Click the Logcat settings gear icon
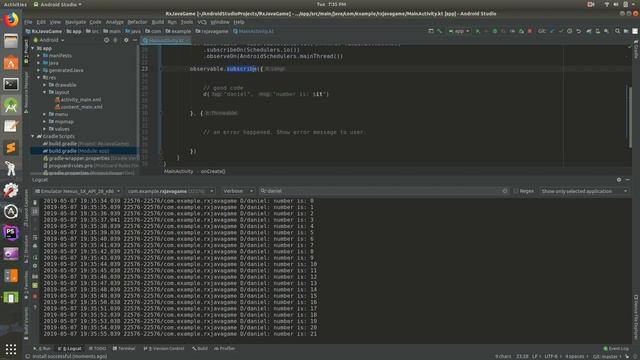Screen dimensions: 640x360 [619, 180]
